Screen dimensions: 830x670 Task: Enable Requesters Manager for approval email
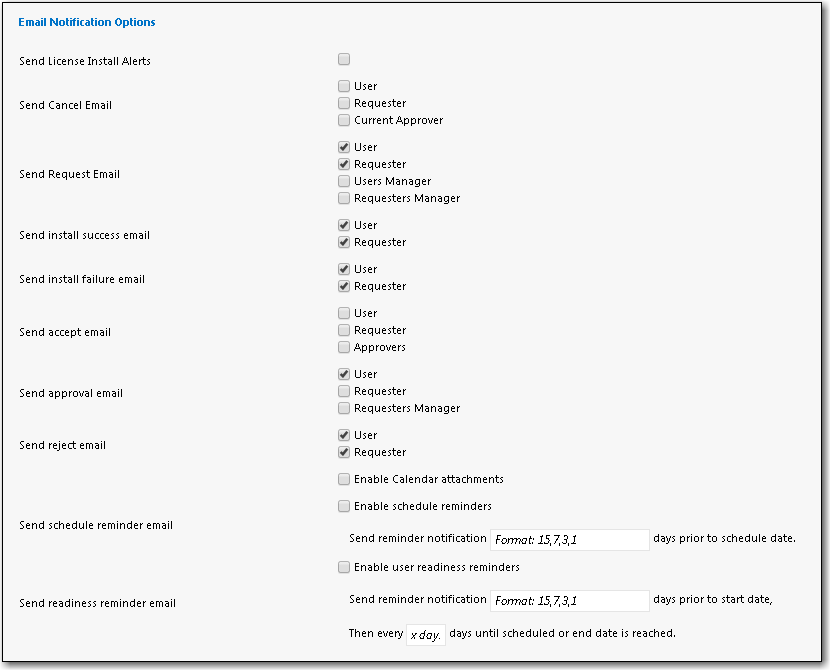point(344,408)
